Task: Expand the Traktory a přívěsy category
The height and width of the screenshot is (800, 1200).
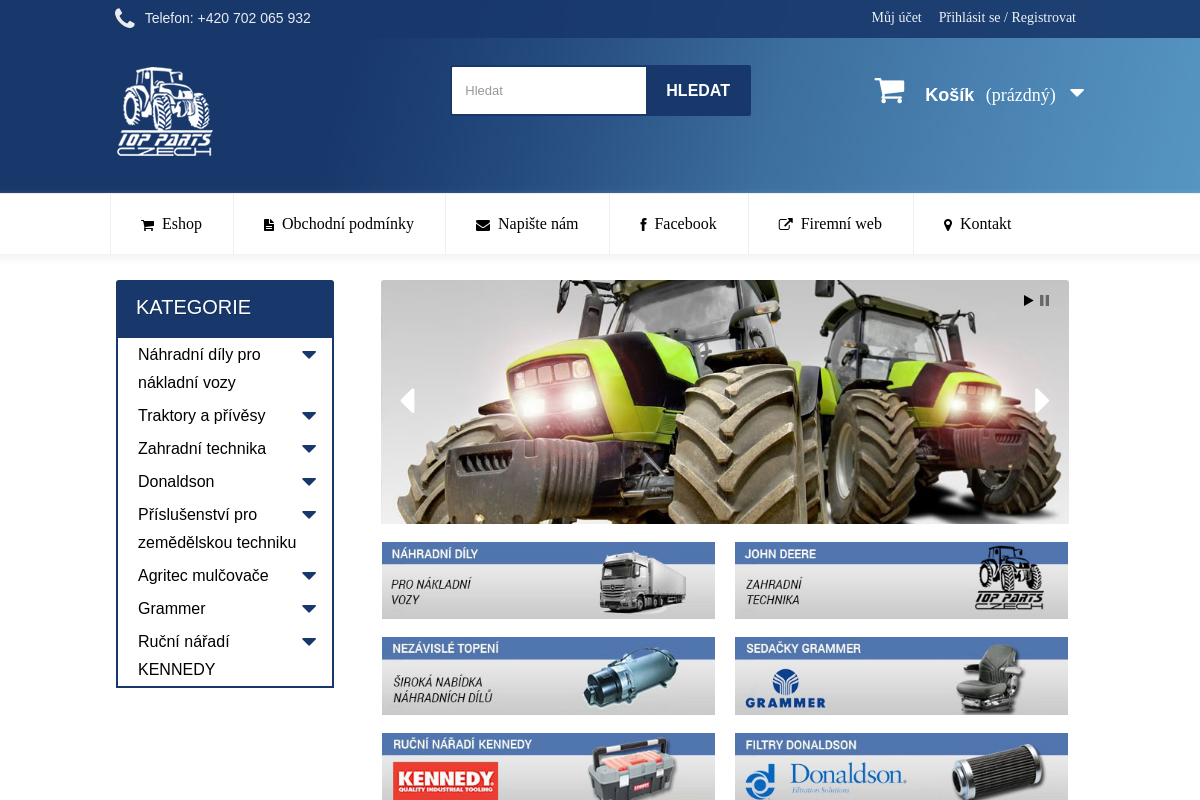Action: [x=309, y=415]
